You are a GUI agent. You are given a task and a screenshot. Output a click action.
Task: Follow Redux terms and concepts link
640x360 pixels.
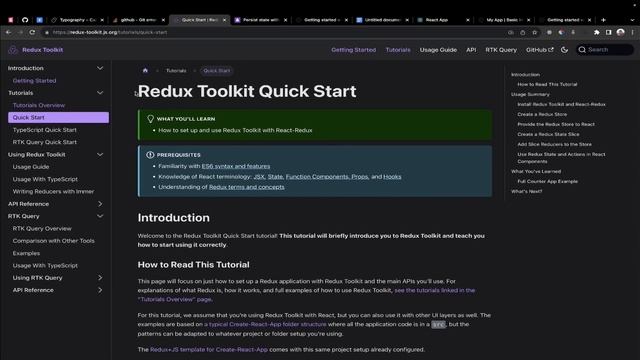247,187
